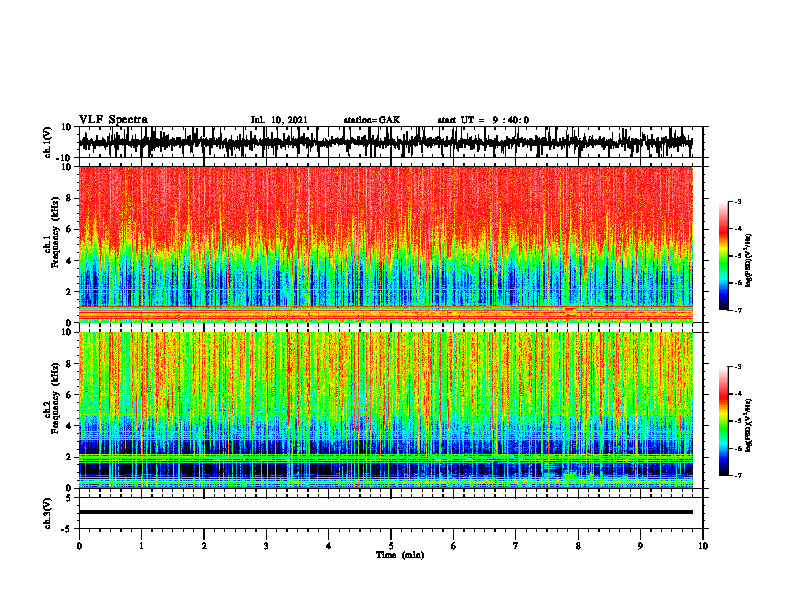This screenshot has width=792, height=612.
Task: Select the "start UT = 9:40:0" label
Action: [483, 120]
